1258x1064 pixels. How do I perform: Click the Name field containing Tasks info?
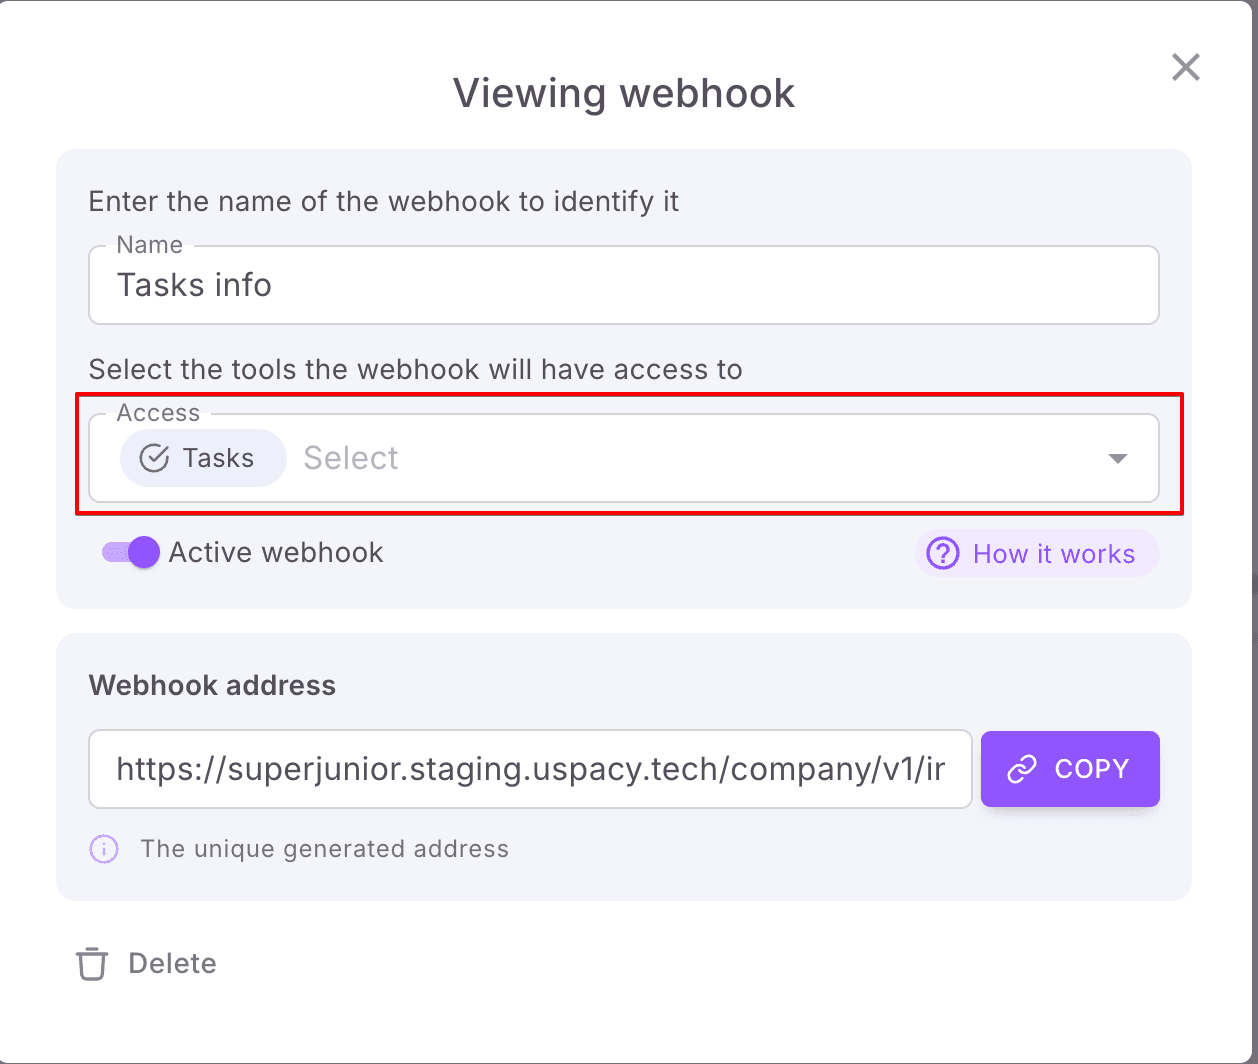623,286
